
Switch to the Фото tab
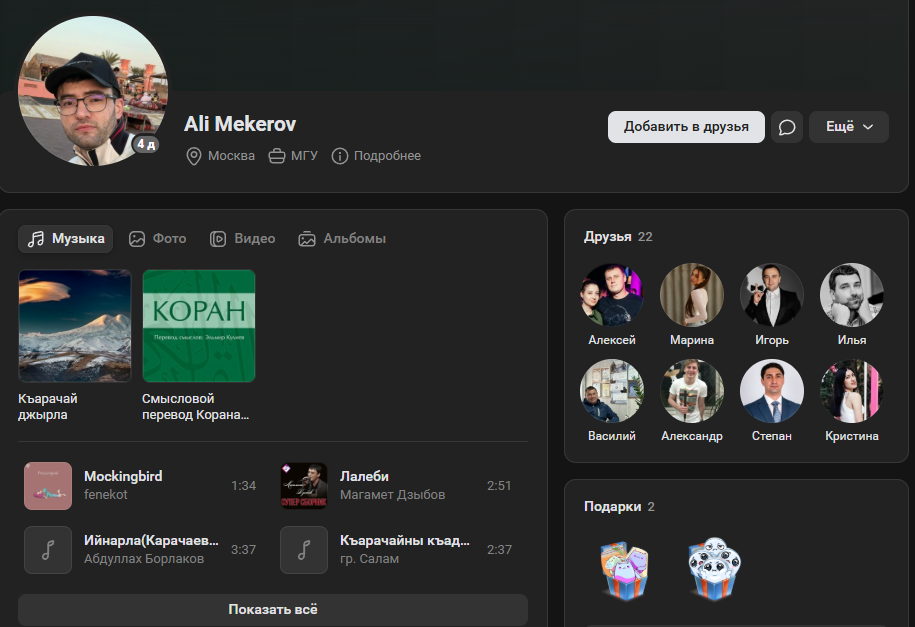pyautogui.click(x=158, y=239)
